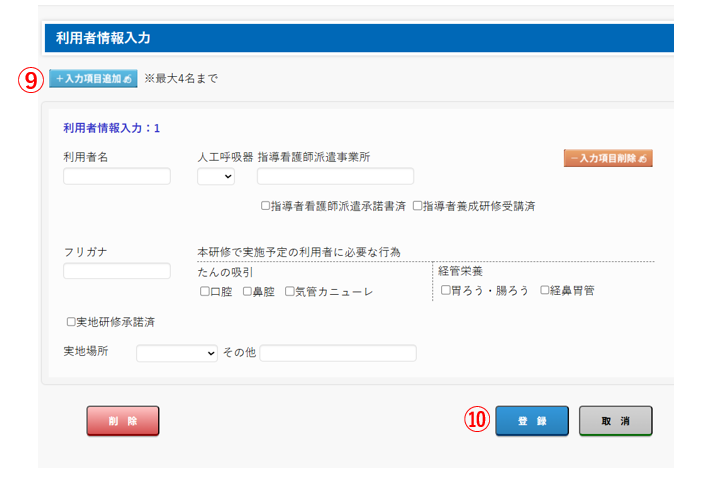Click the blue 登録 button
This screenshot has width=707, height=484.
(531, 421)
